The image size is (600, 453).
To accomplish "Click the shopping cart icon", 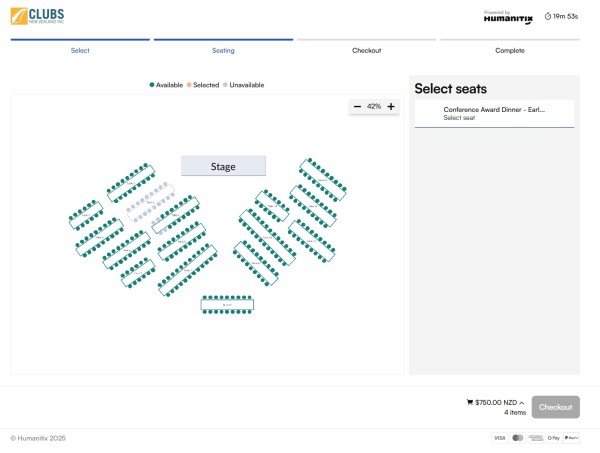I will 470,402.
